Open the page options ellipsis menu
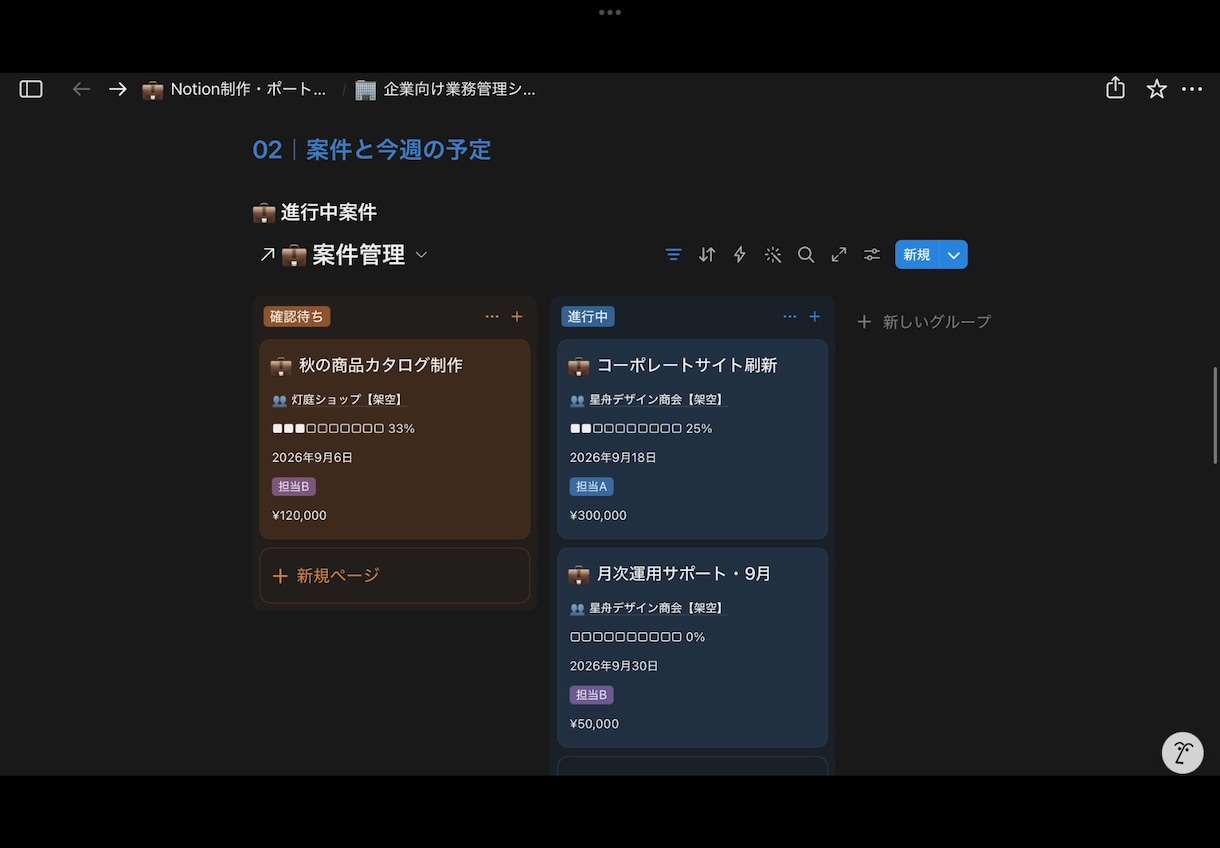Image resolution: width=1220 pixels, height=848 pixels. (1192, 89)
